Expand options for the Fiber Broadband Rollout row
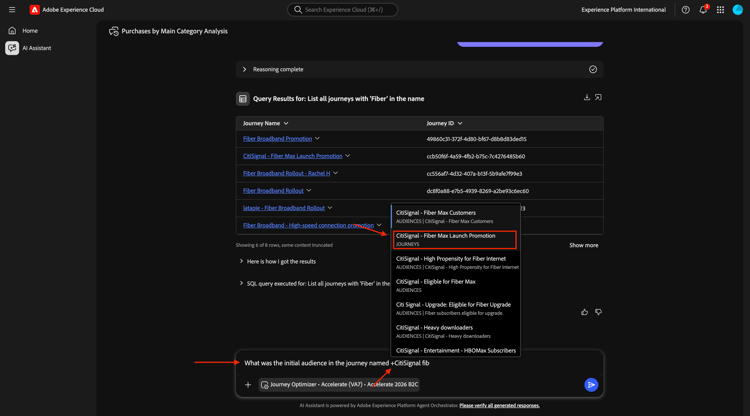The width and height of the screenshot is (750, 416). coord(309,190)
